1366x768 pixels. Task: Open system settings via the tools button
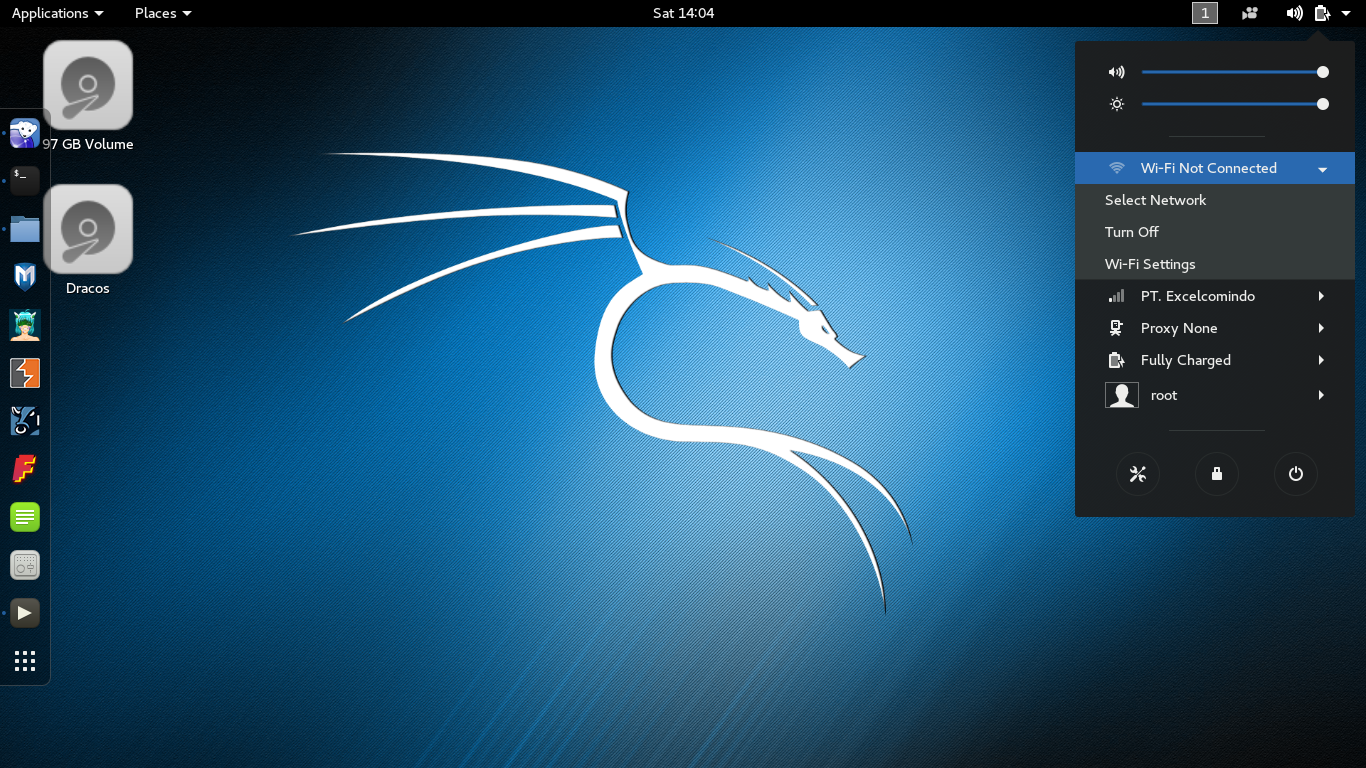pos(1137,474)
